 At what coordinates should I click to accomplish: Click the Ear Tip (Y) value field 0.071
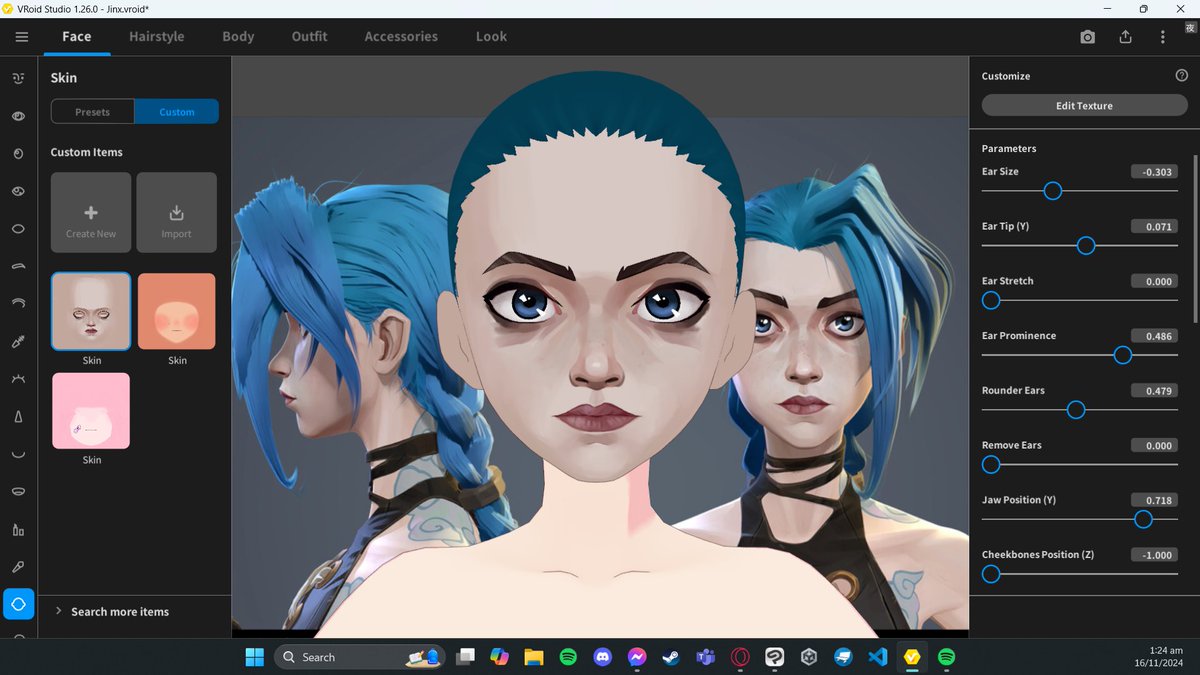pyautogui.click(x=1154, y=227)
